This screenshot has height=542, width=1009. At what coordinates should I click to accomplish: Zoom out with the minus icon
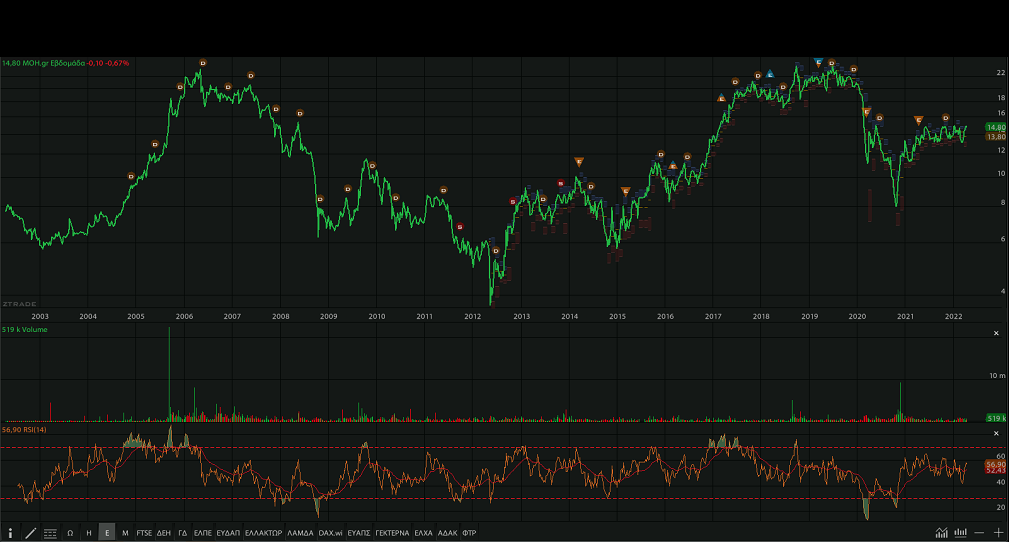(980, 533)
